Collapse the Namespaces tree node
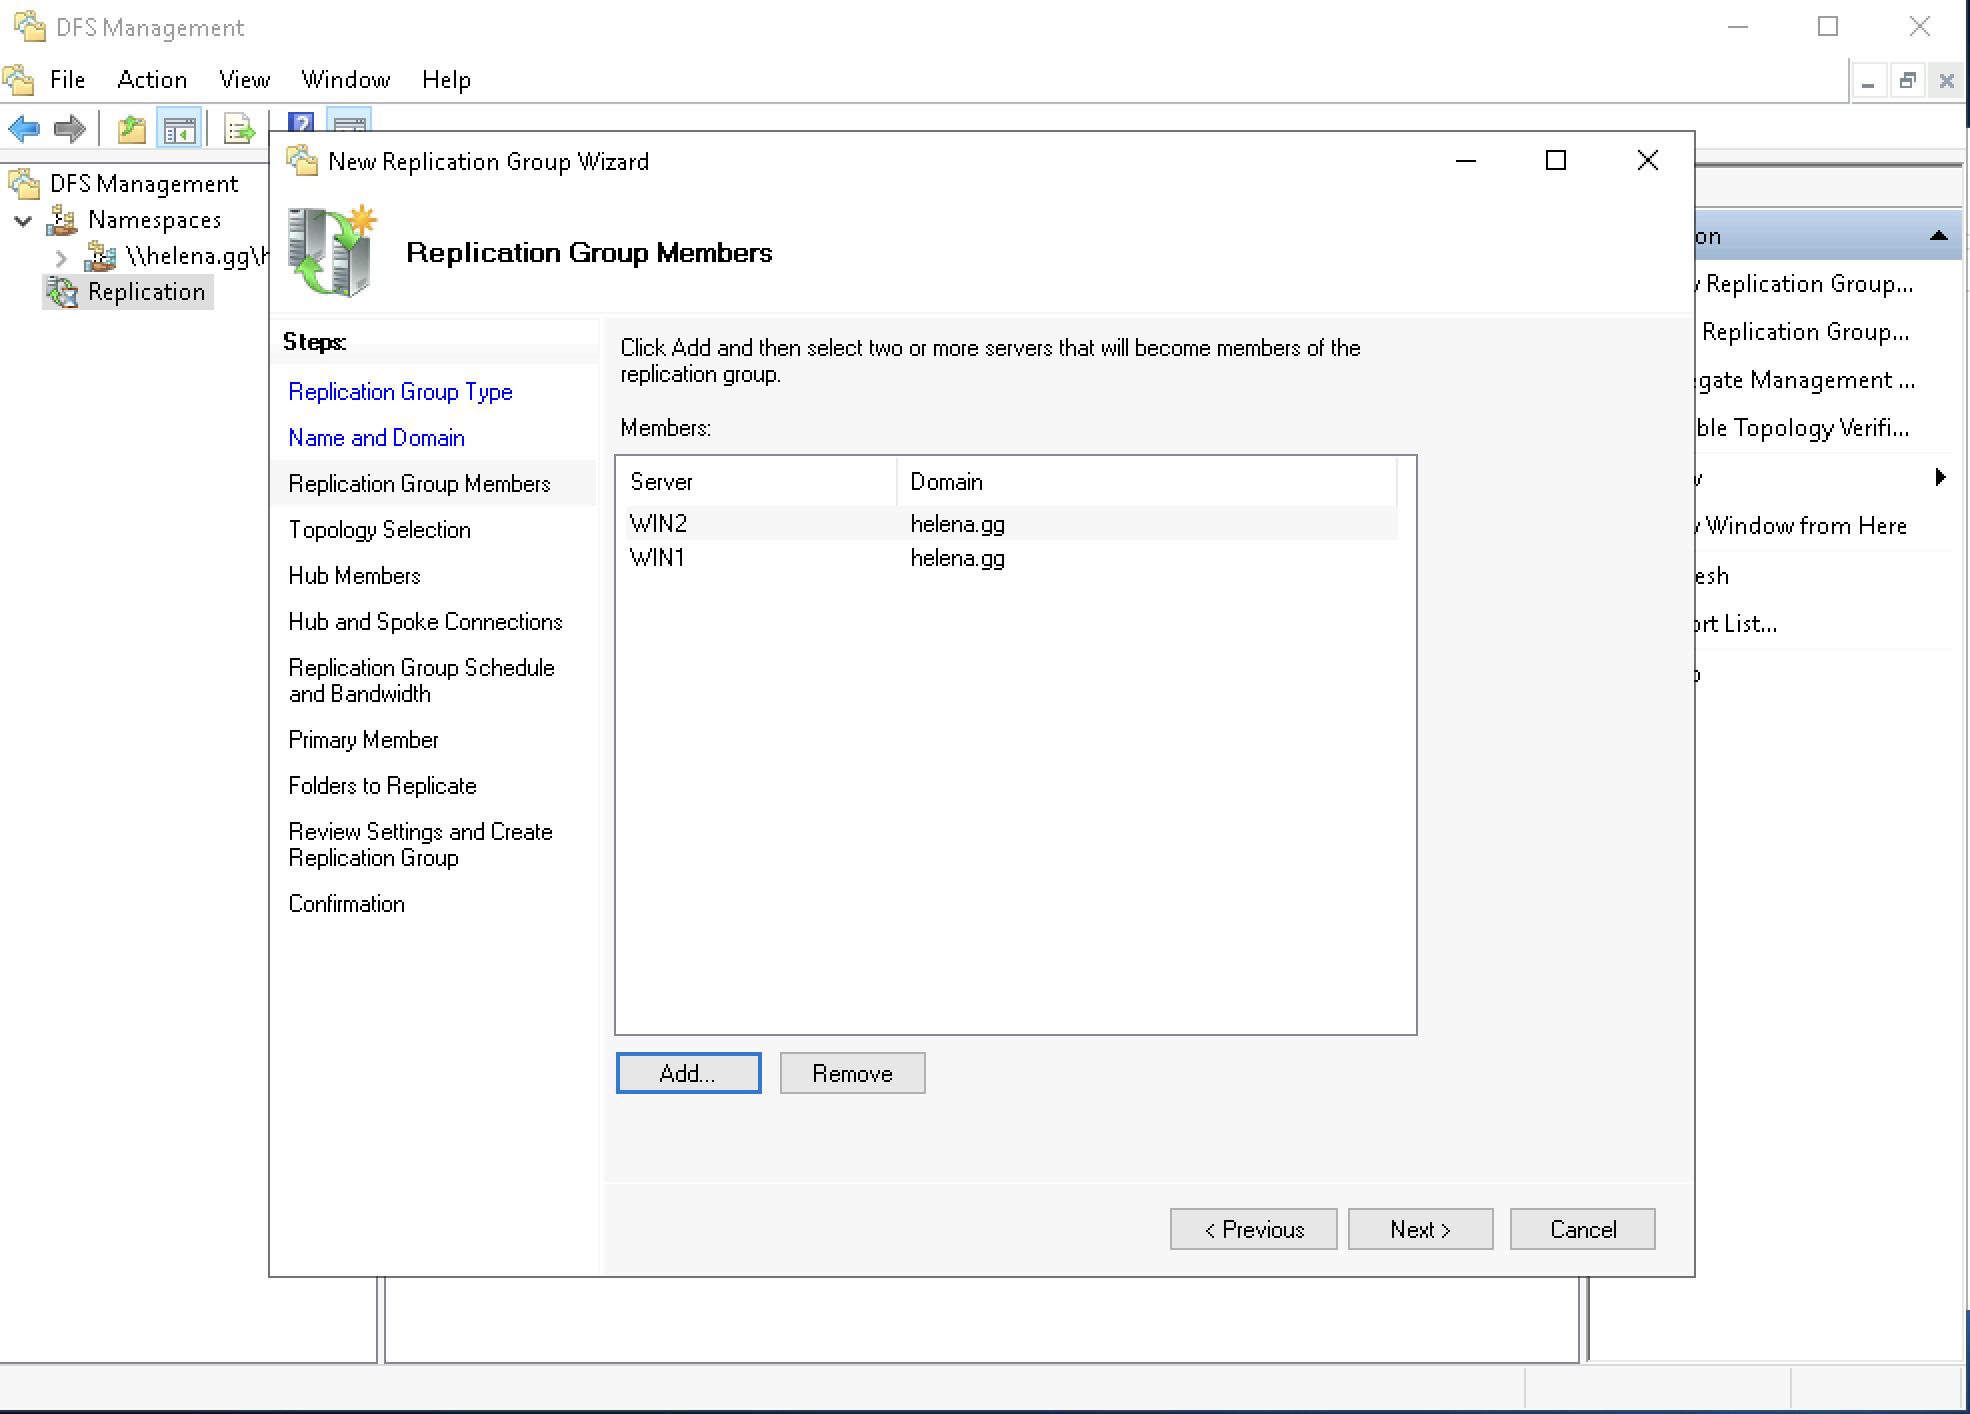The width and height of the screenshot is (1970, 1414). (24, 220)
